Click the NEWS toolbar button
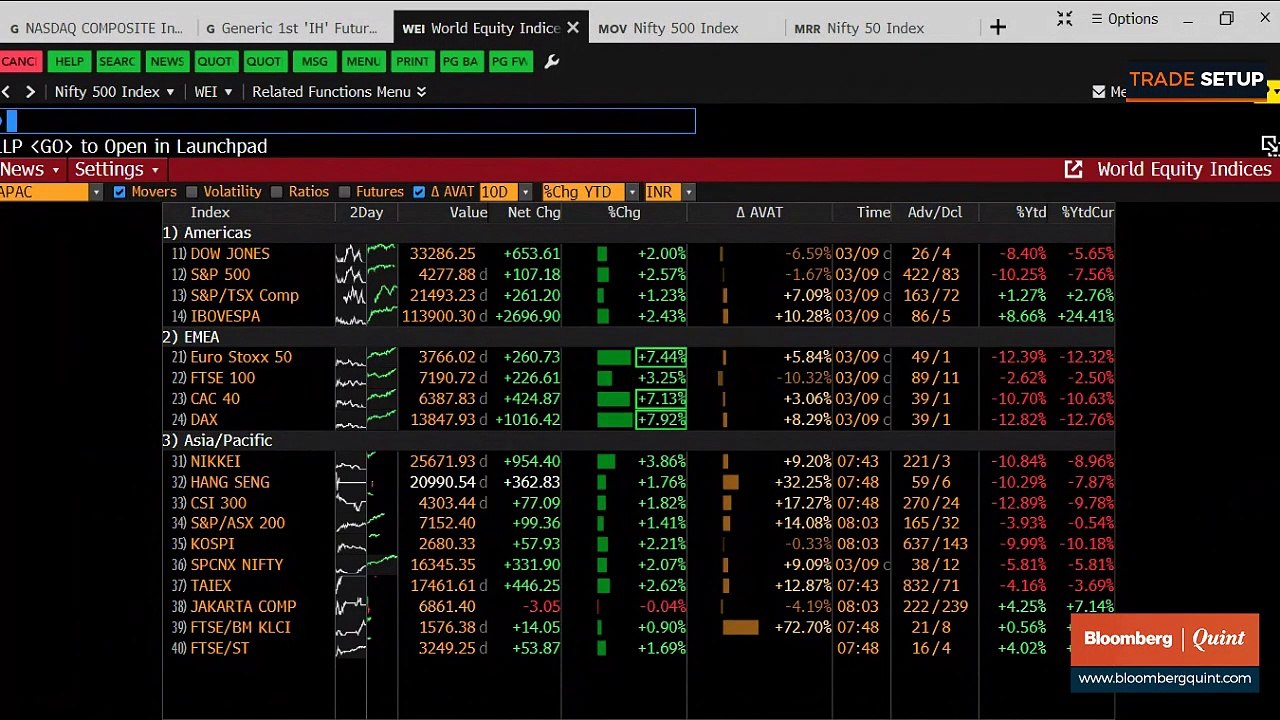The height and width of the screenshot is (720, 1280). 167,62
